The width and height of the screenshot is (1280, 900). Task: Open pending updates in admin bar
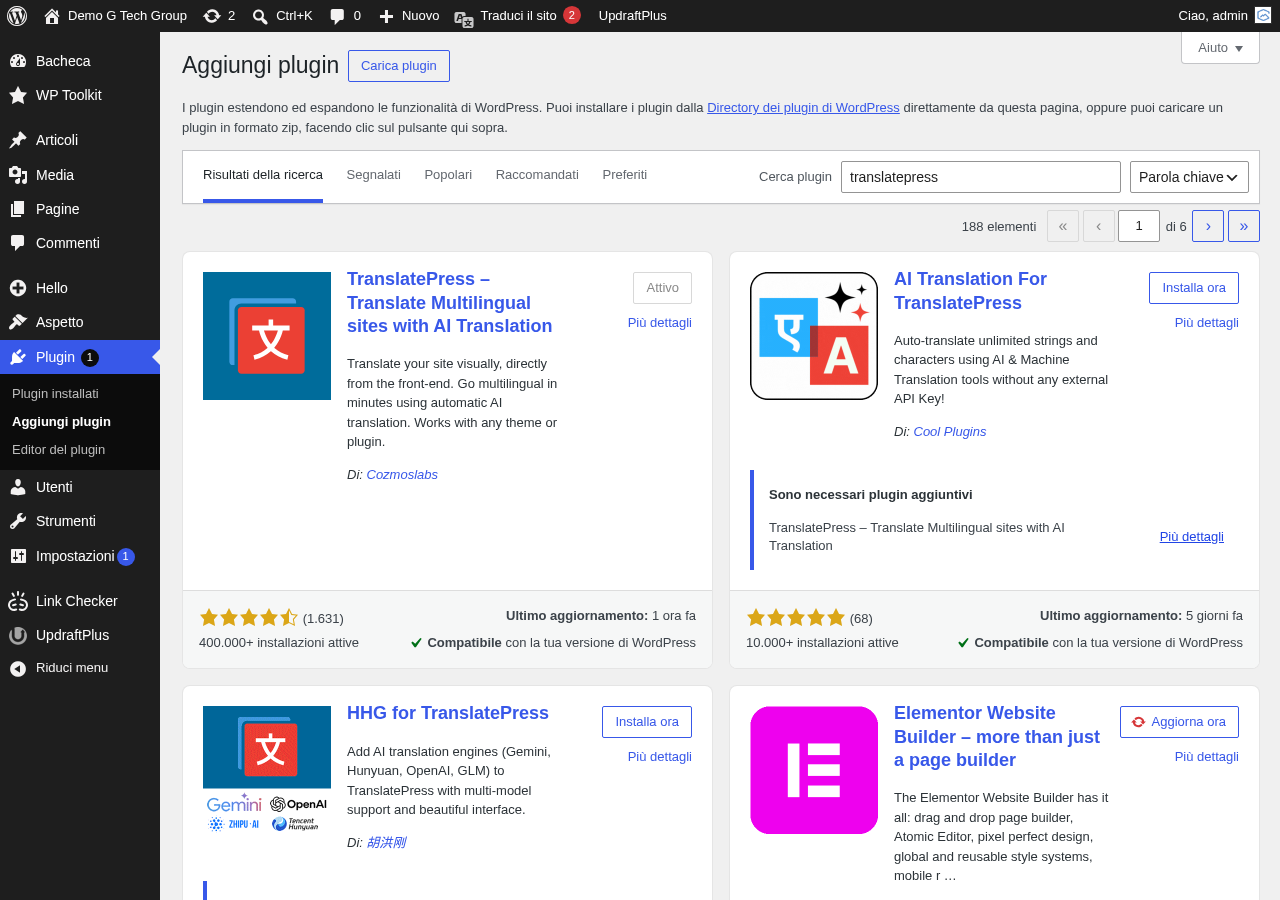point(219,16)
